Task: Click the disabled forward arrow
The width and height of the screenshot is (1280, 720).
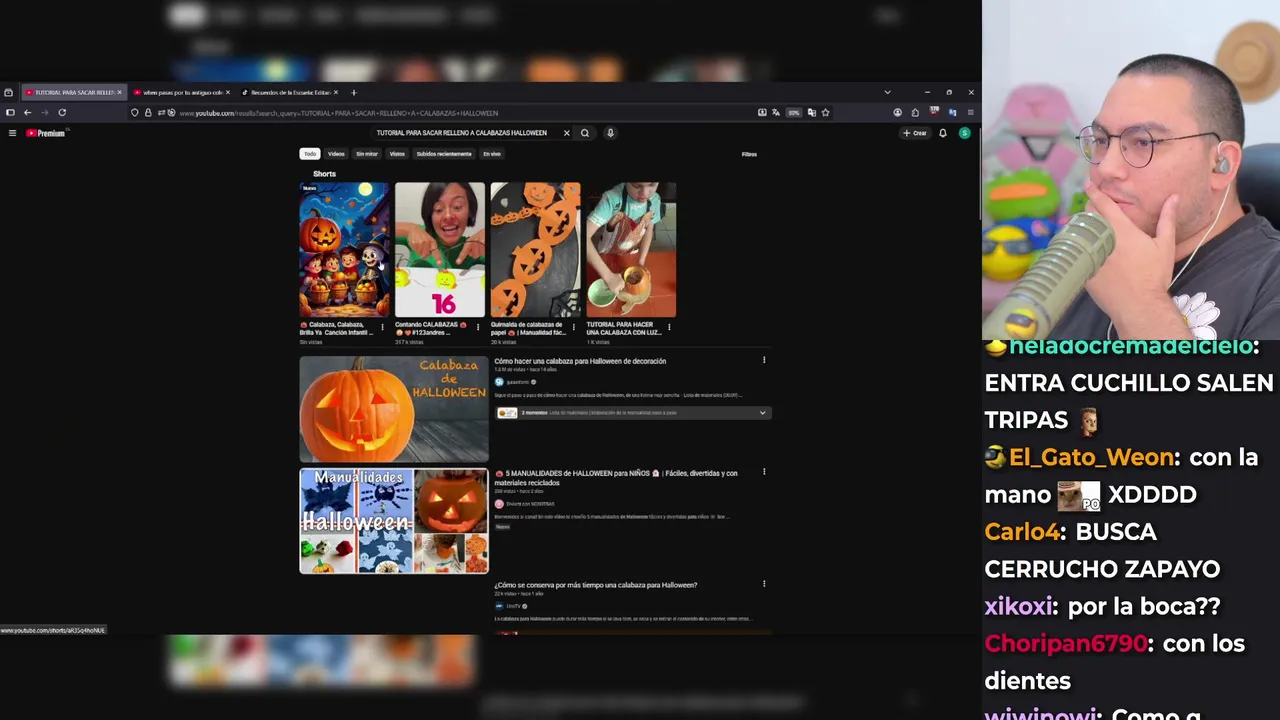Action: pyautogui.click(x=44, y=113)
